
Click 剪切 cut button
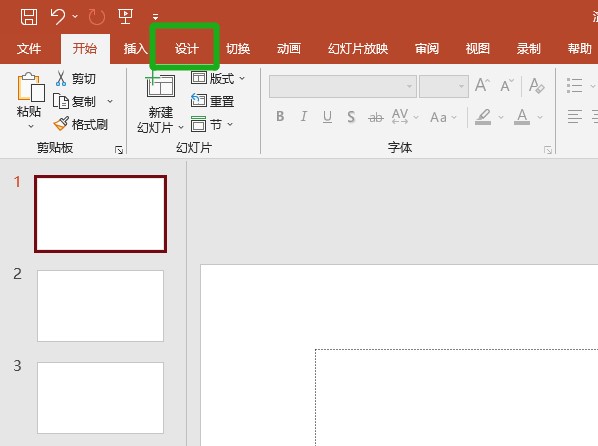(76, 78)
